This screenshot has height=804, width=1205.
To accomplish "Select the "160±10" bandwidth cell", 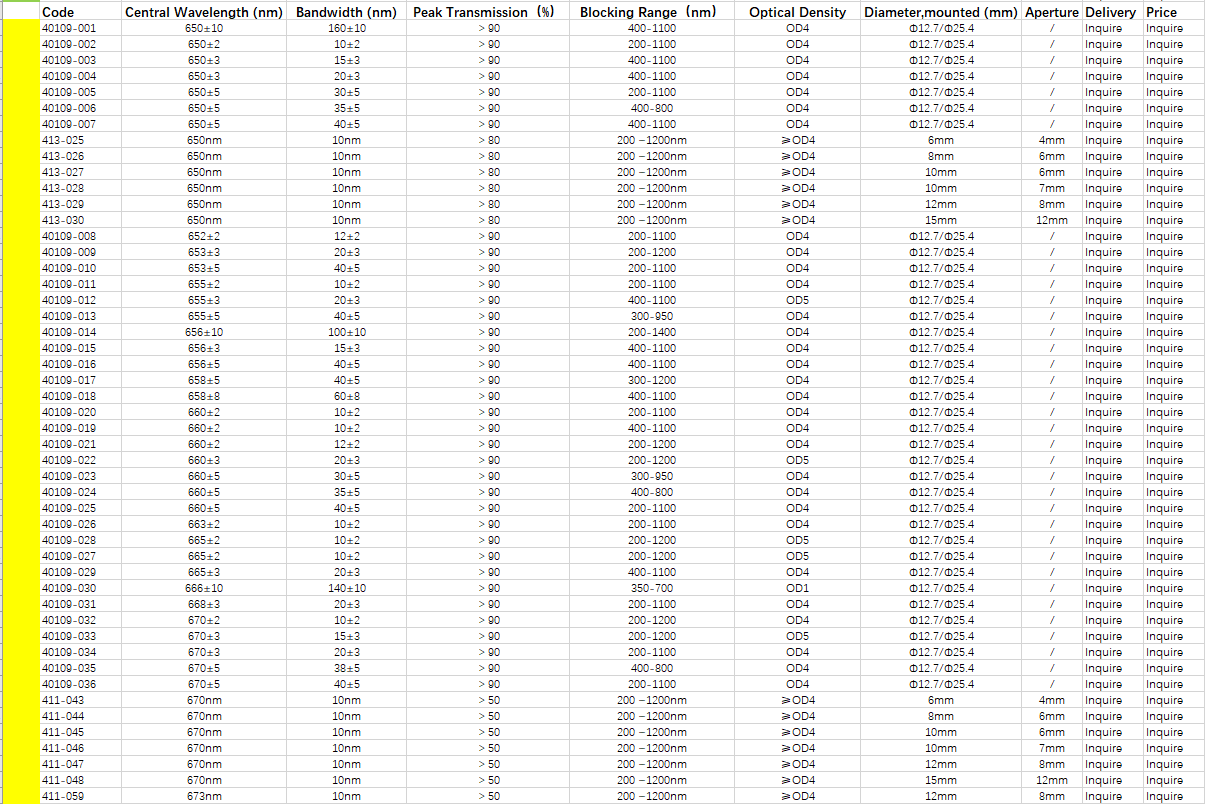I will (x=346, y=28).
